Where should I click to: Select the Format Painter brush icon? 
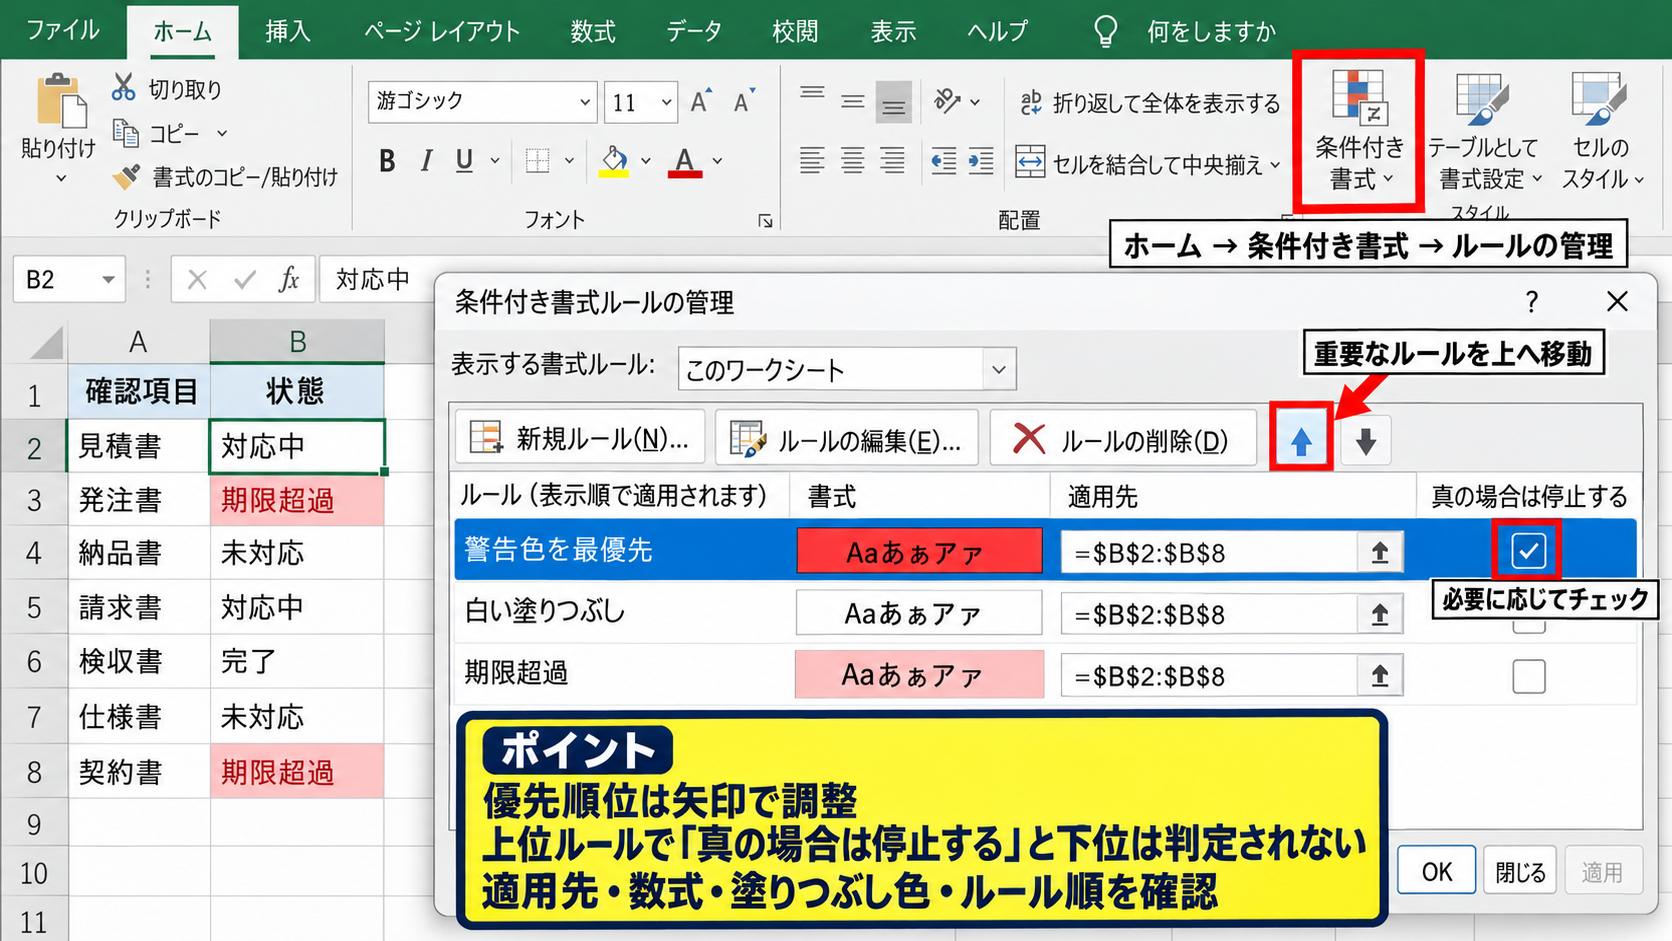[126, 177]
